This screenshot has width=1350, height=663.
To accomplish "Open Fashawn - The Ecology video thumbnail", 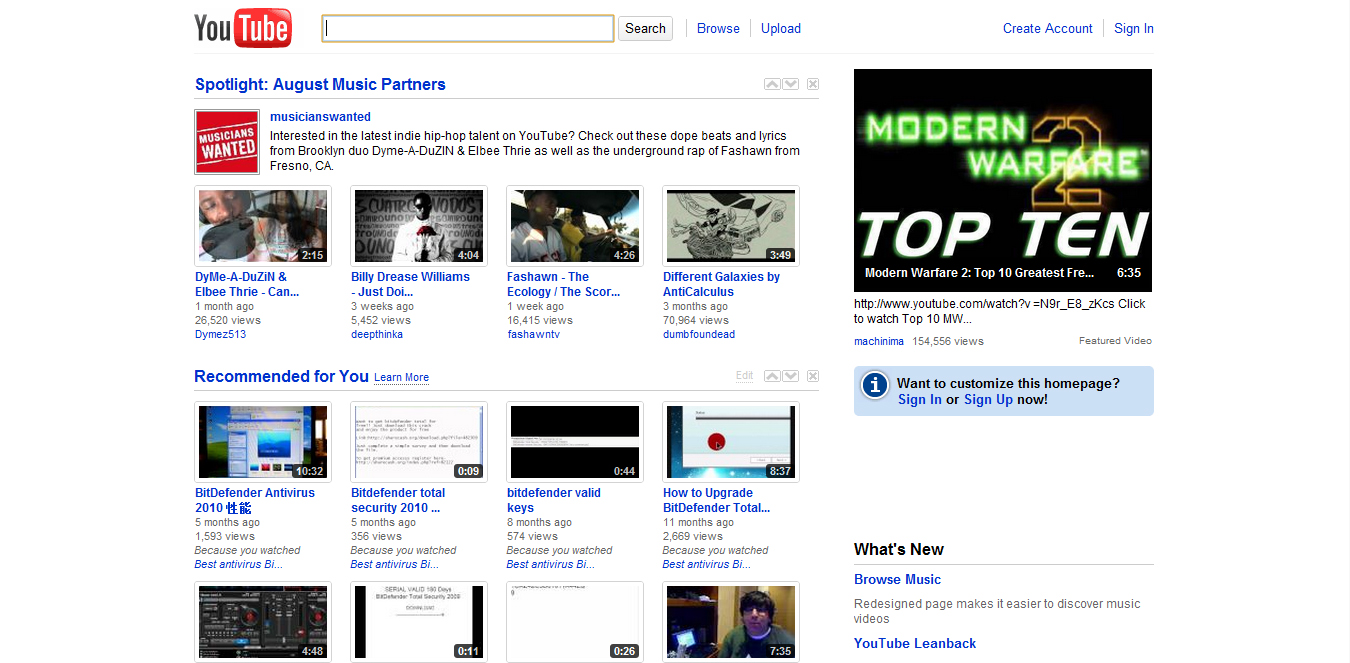I will pyautogui.click(x=575, y=226).
